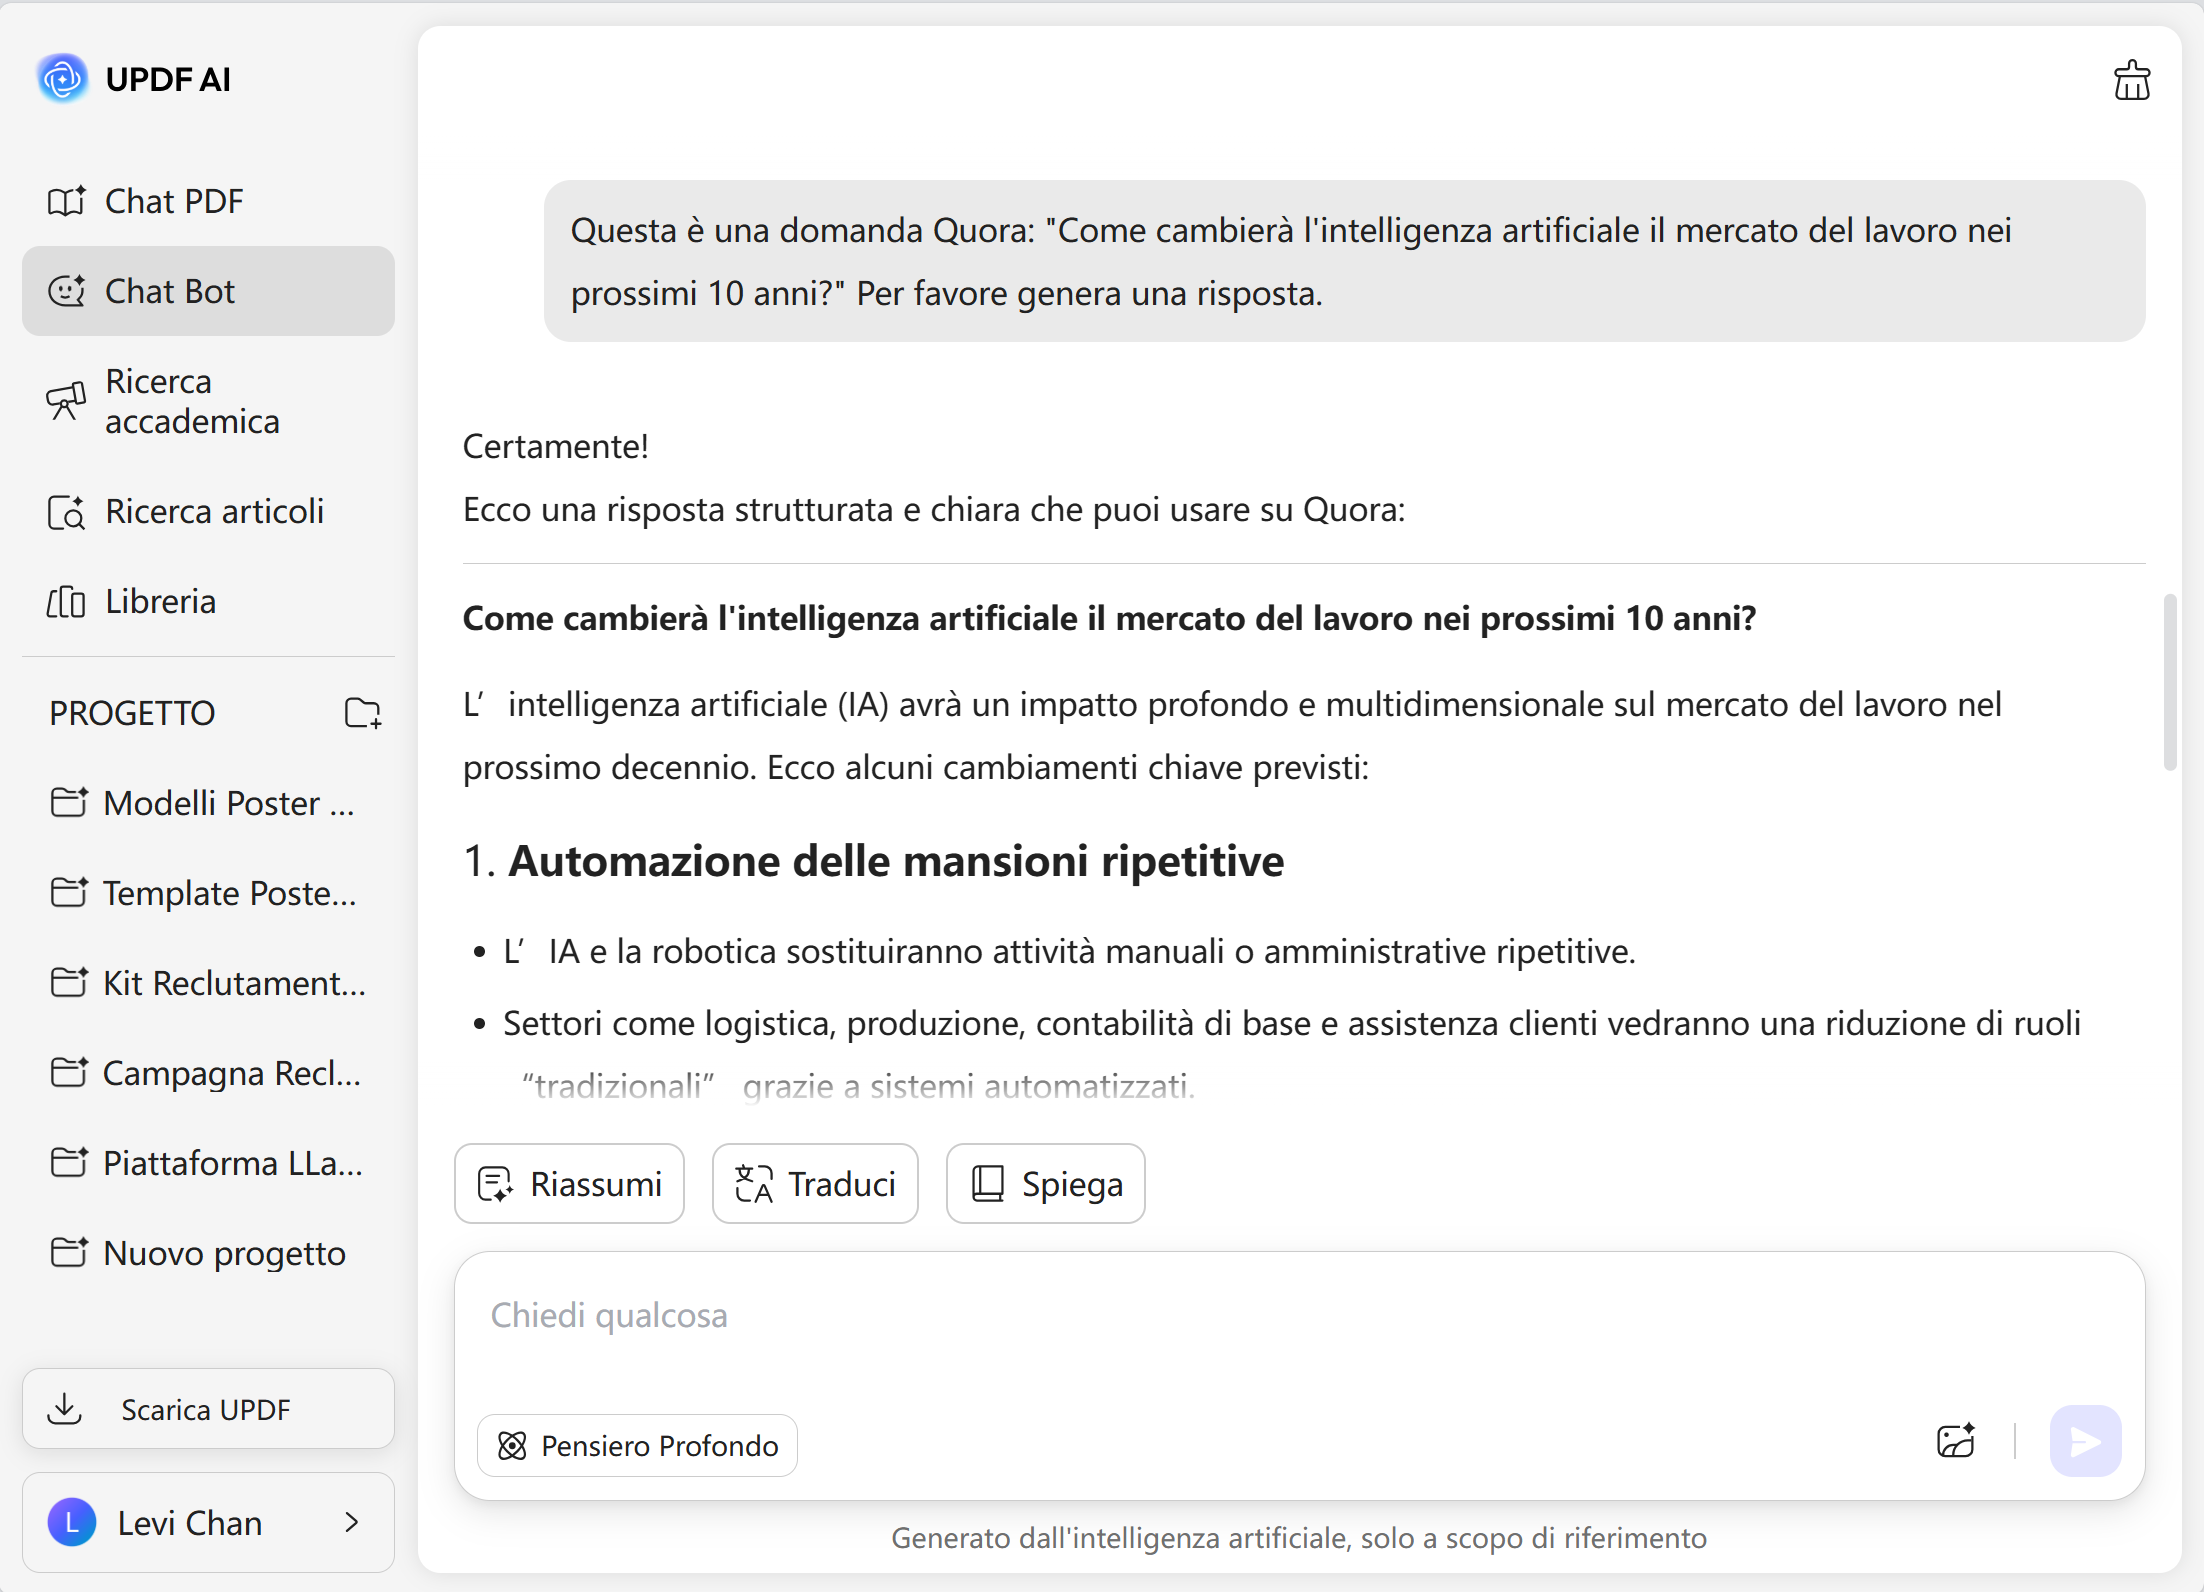This screenshot has width=2204, height=1592.
Task: Open Ricerca accademica from the sidebar
Action: pyautogui.click(x=193, y=401)
